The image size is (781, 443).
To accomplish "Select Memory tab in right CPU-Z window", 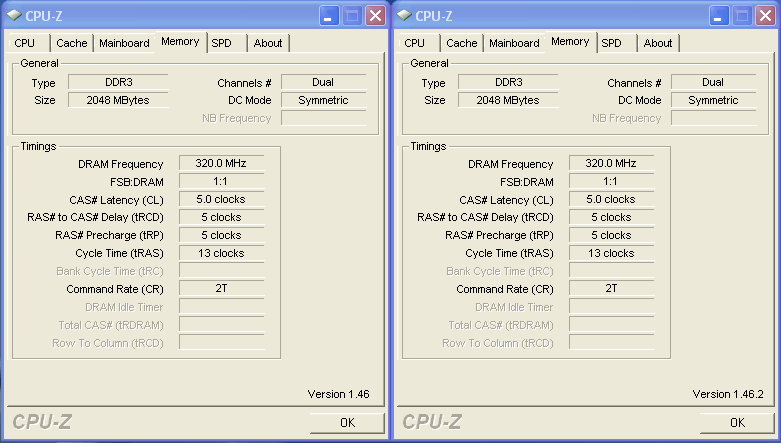I will 570,42.
